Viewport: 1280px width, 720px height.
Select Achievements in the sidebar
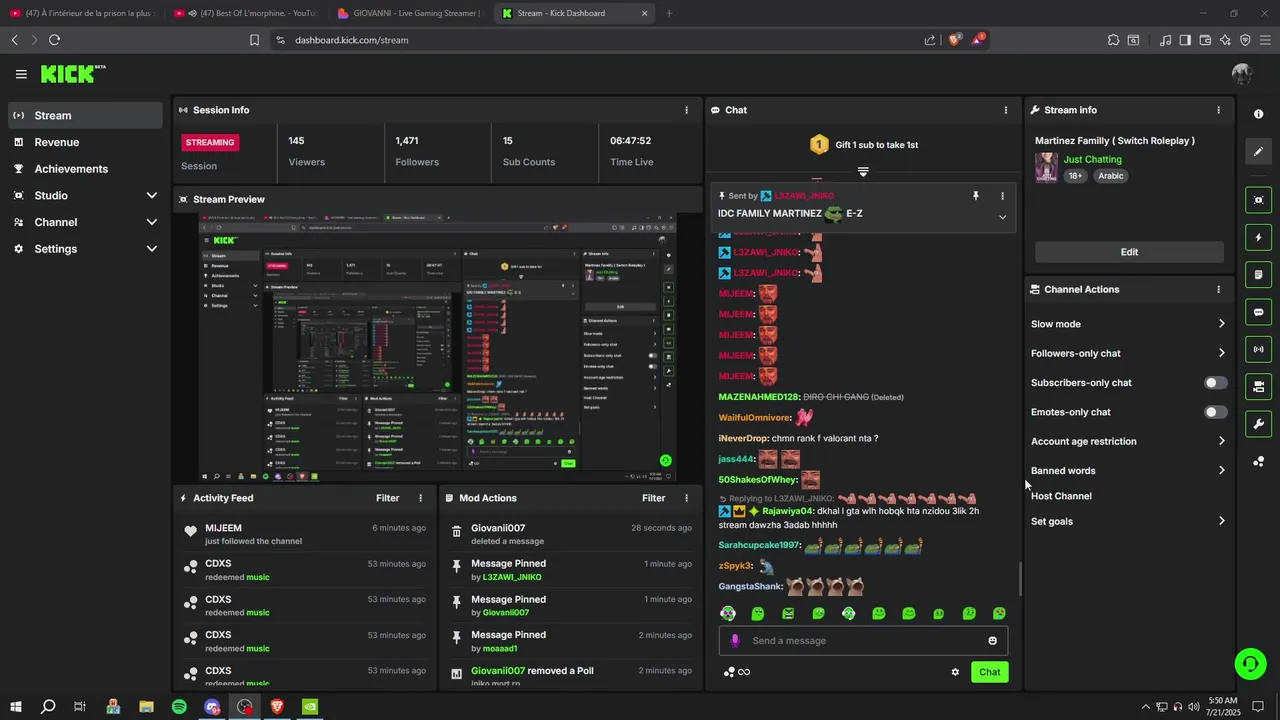point(85,169)
